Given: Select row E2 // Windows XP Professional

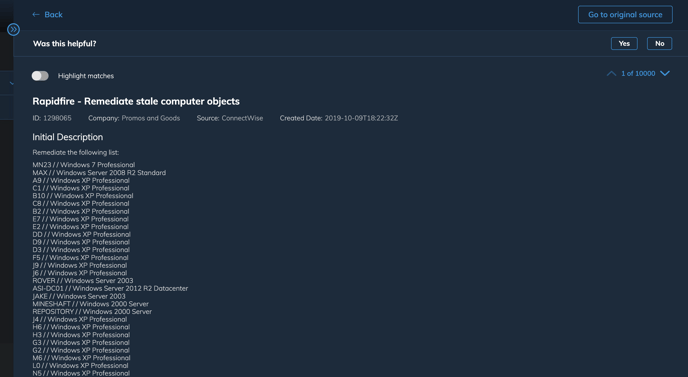Looking at the screenshot, I should (81, 227).
